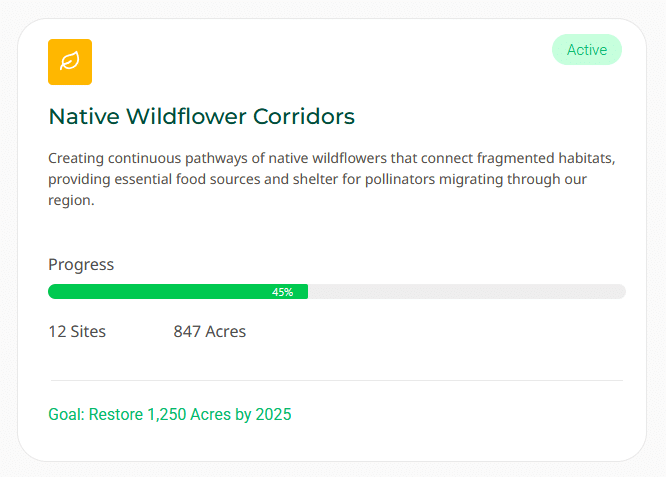Click the word "Native" in the title

pyautogui.click(x=82, y=117)
